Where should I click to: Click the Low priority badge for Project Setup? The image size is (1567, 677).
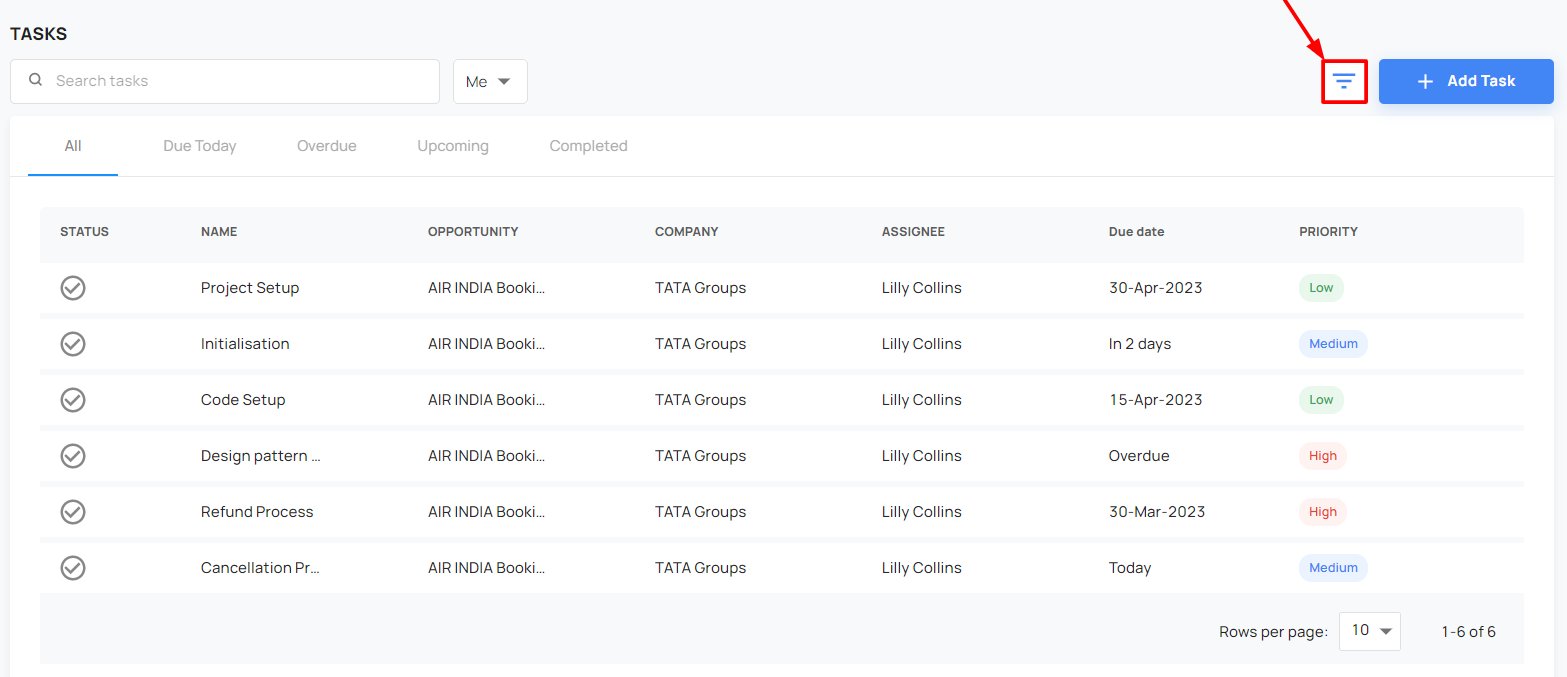click(1321, 288)
